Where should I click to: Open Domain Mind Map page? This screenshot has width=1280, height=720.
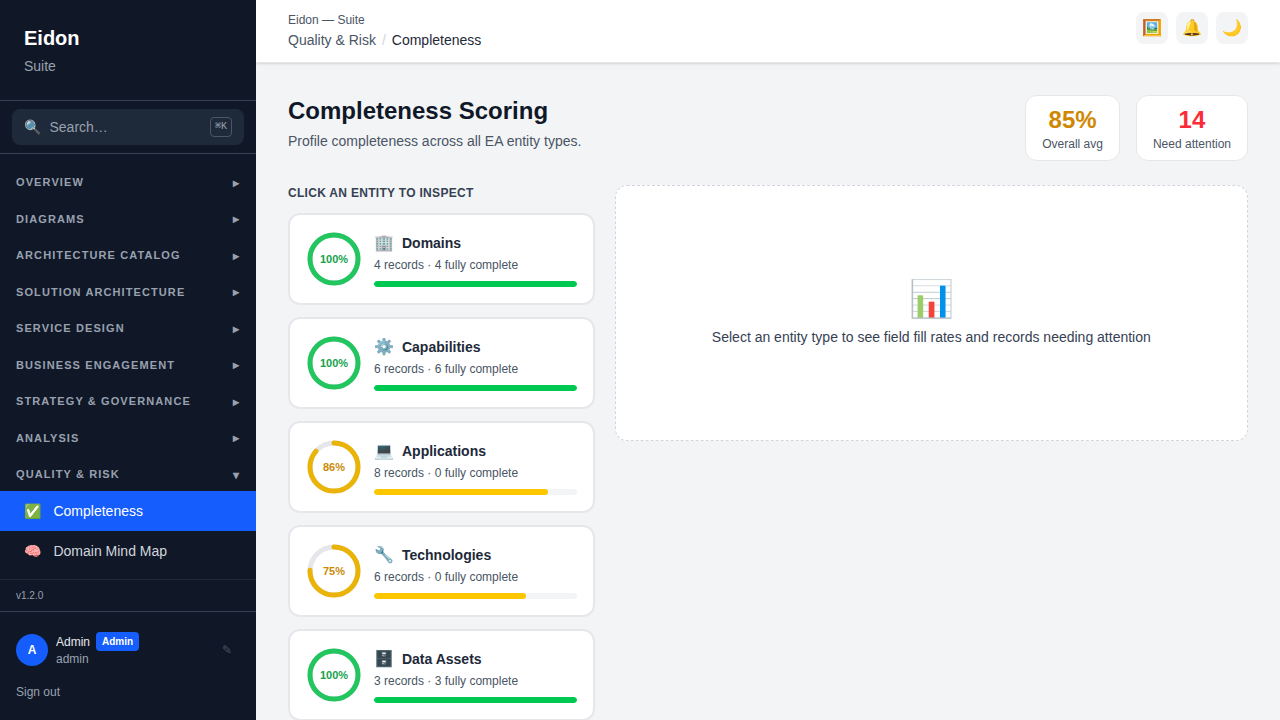point(128,551)
